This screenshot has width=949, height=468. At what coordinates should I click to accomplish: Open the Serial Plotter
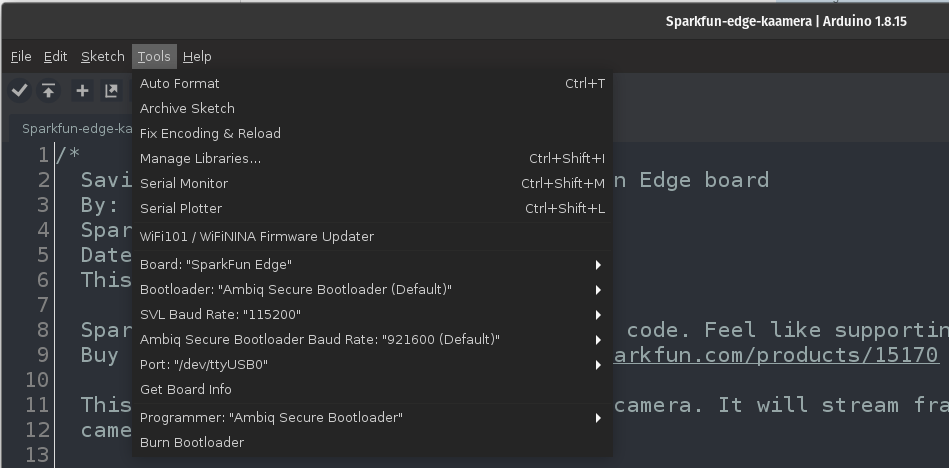(181, 209)
